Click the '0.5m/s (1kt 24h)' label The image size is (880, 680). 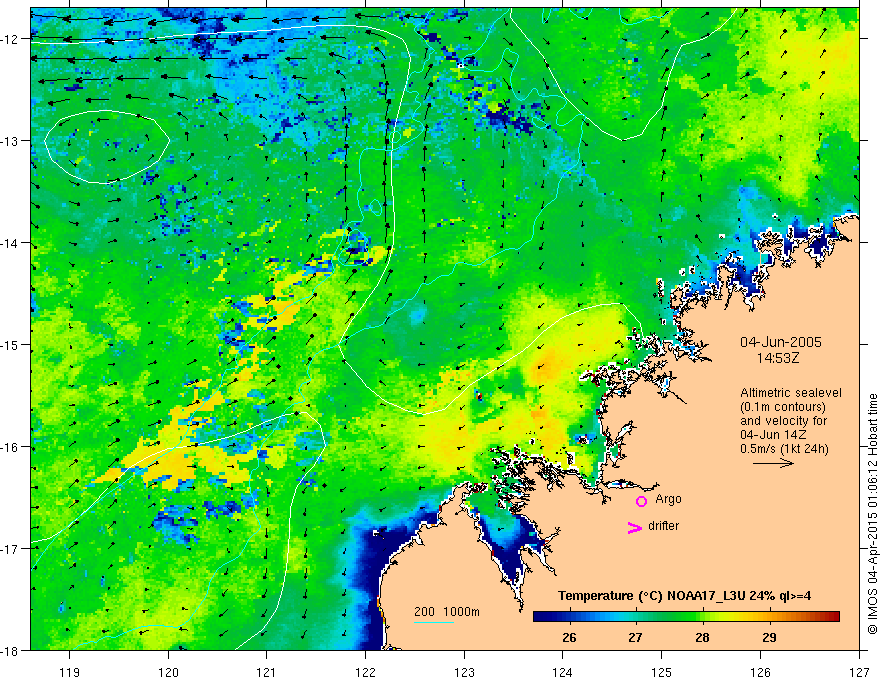tap(784, 449)
